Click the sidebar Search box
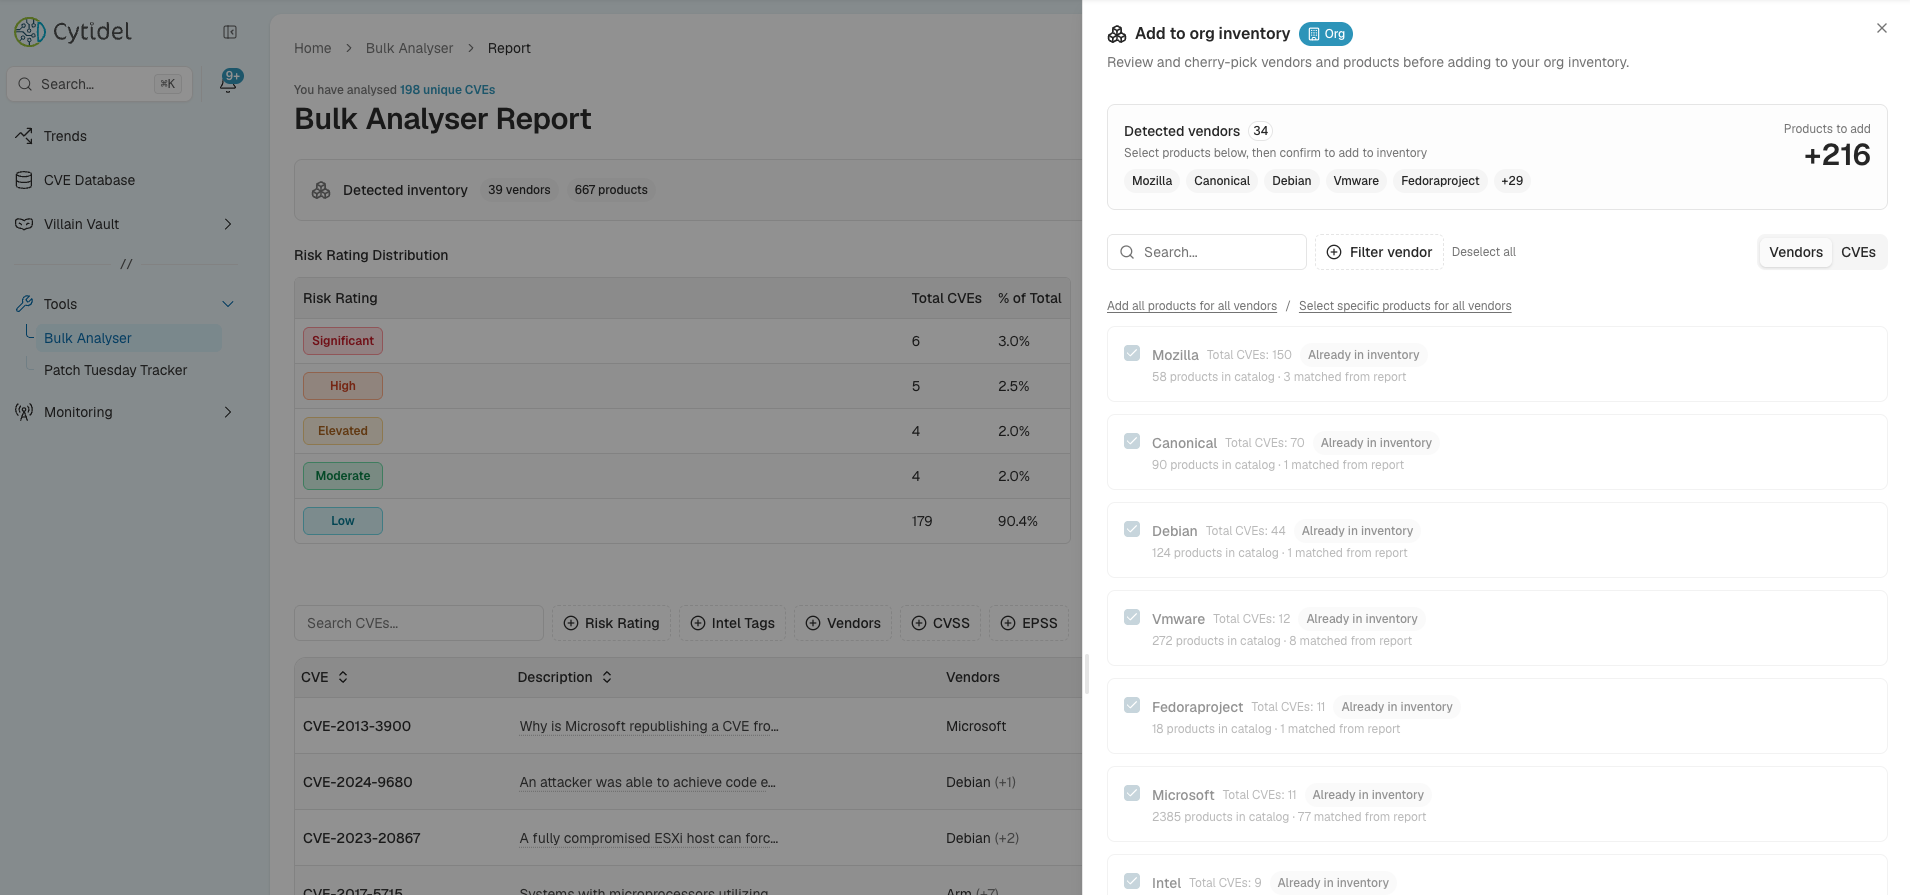Image resolution: width=1910 pixels, height=895 pixels. point(99,84)
